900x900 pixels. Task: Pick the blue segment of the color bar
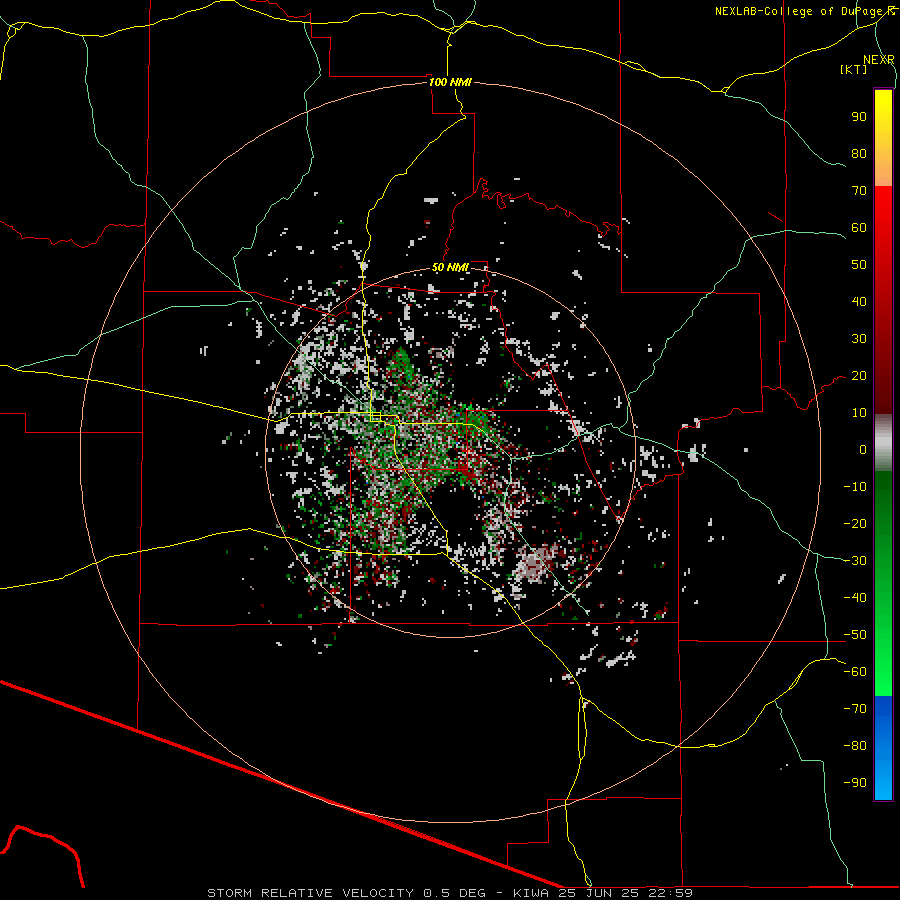tap(883, 748)
